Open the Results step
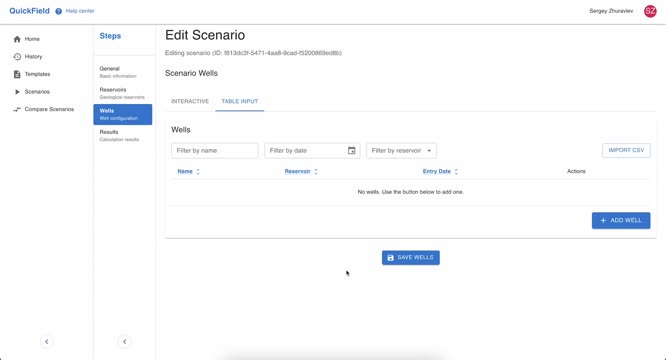 tap(123, 135)
